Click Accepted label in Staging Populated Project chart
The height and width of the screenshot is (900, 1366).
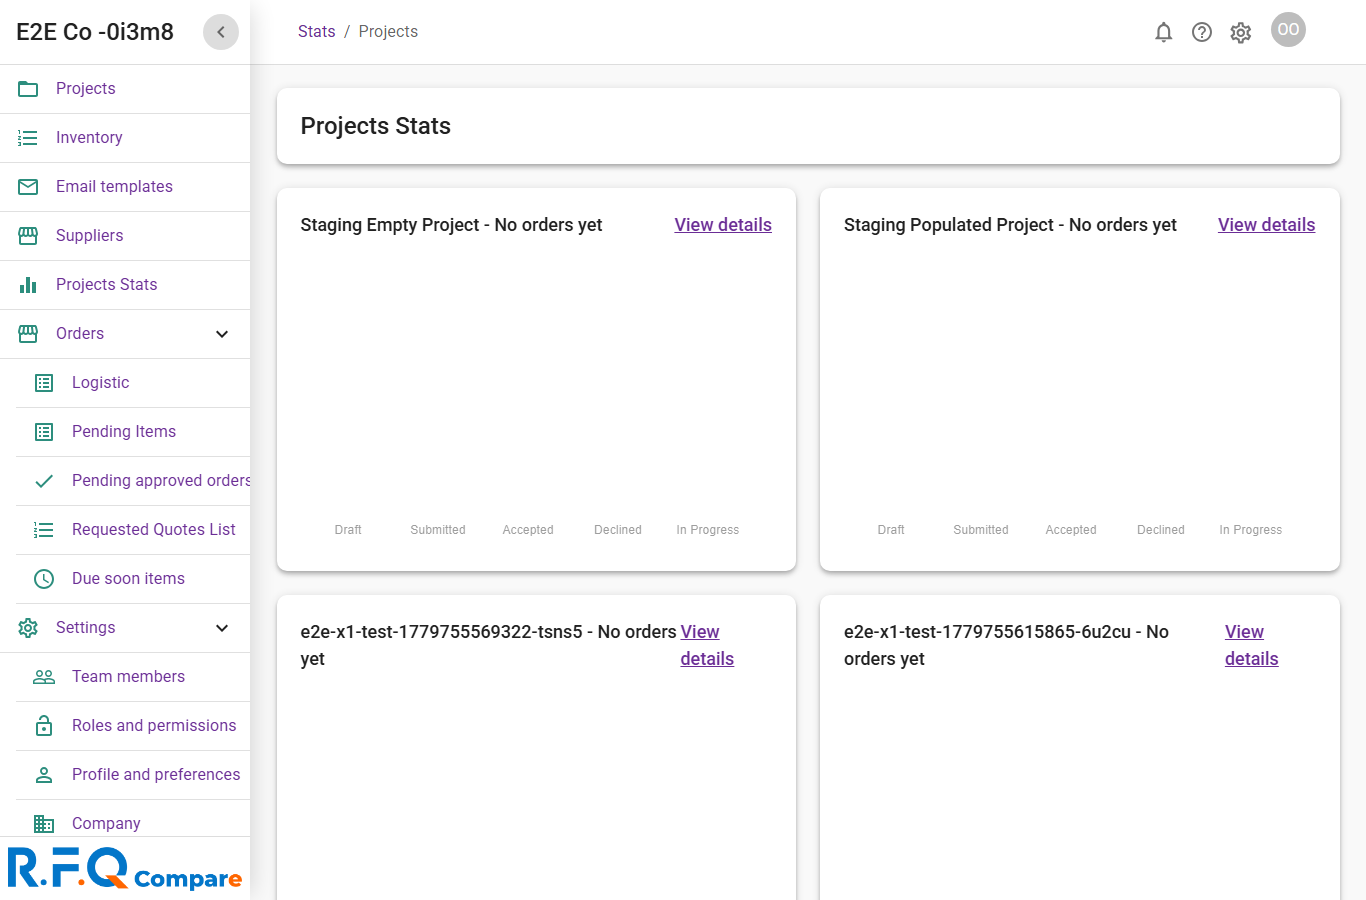(x=1071, y=530)
